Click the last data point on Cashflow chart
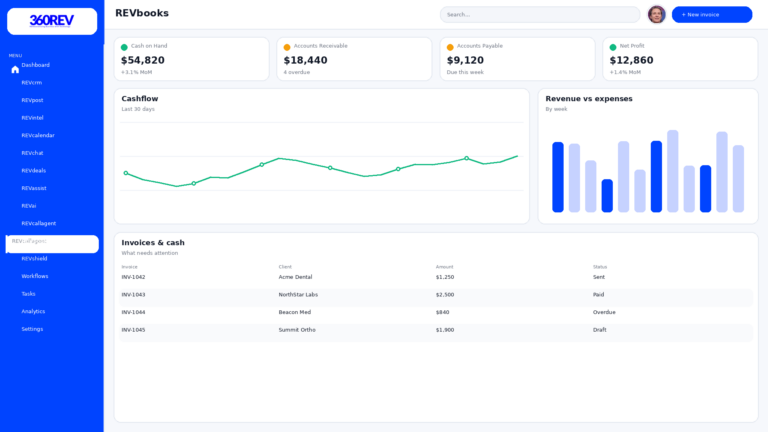This screenshot has height=432, width=768. click(x=518, y=156)
